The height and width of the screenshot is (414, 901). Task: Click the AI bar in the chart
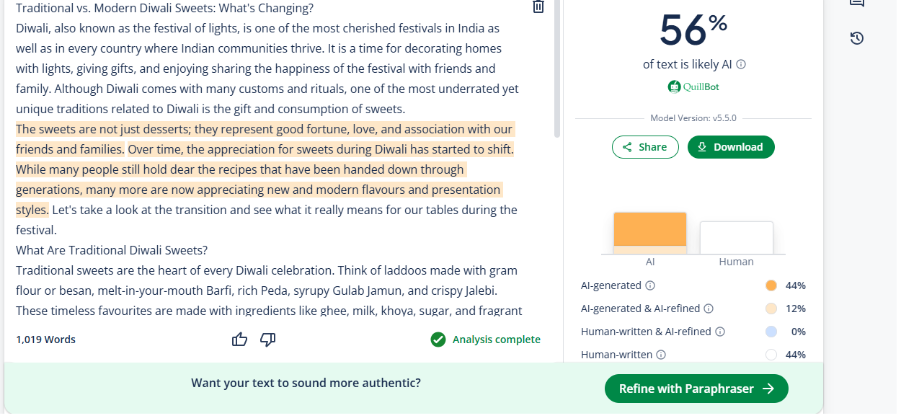click(x=650, y=233)
